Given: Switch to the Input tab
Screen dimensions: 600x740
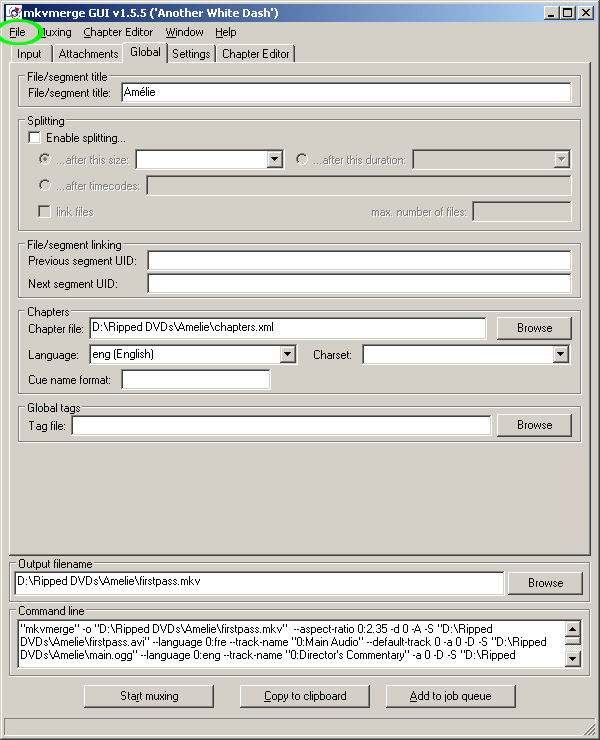Looking at the screenshot, I should pos(30,54).
